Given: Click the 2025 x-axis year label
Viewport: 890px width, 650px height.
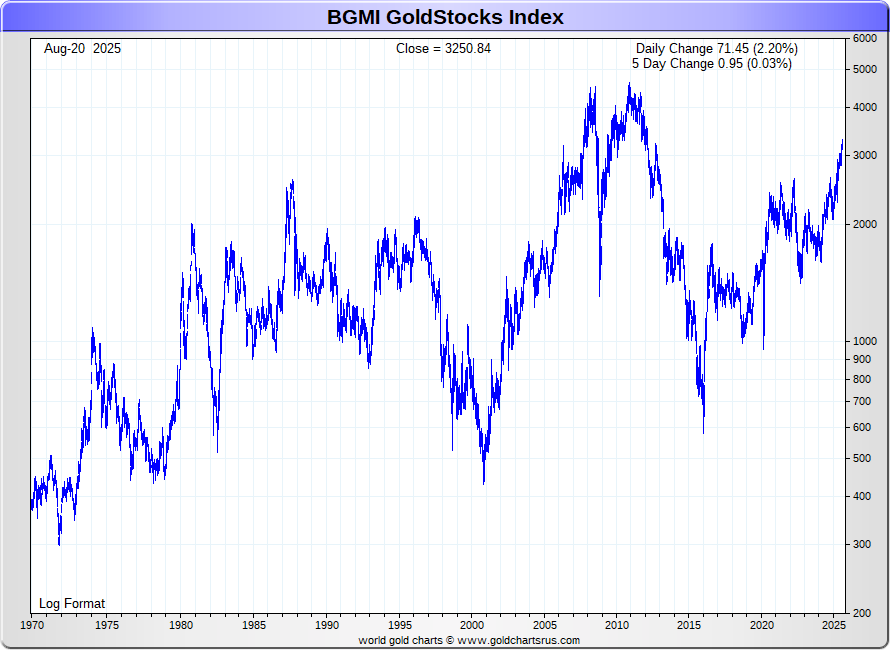Looking at the screenshot, I should [x=834, y=626].
